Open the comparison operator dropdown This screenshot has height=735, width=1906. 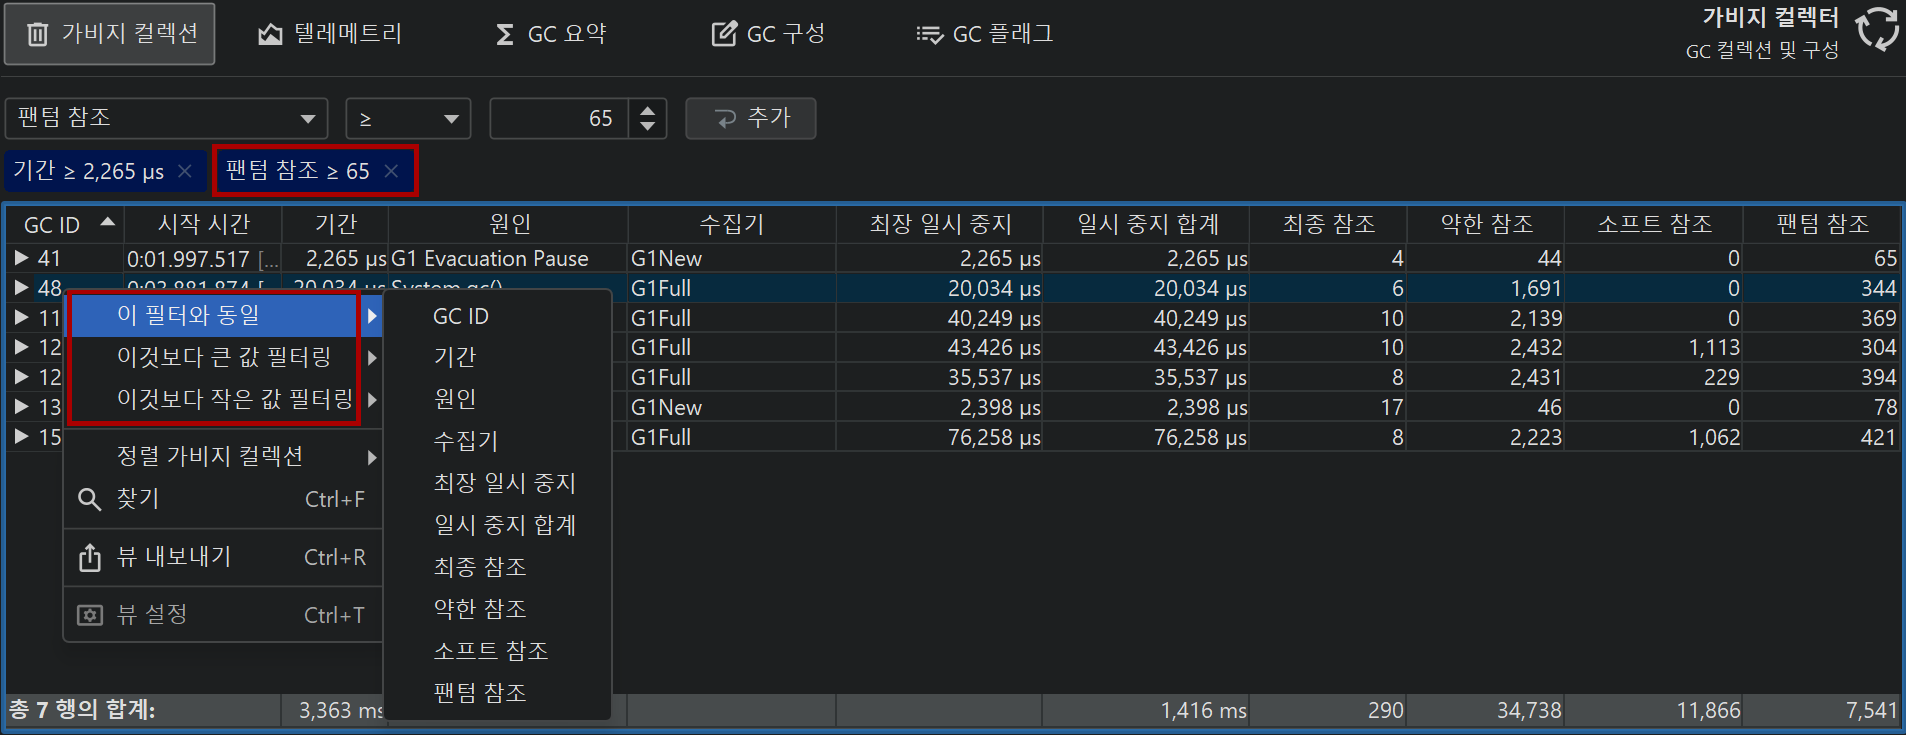[x=452, y=119]
